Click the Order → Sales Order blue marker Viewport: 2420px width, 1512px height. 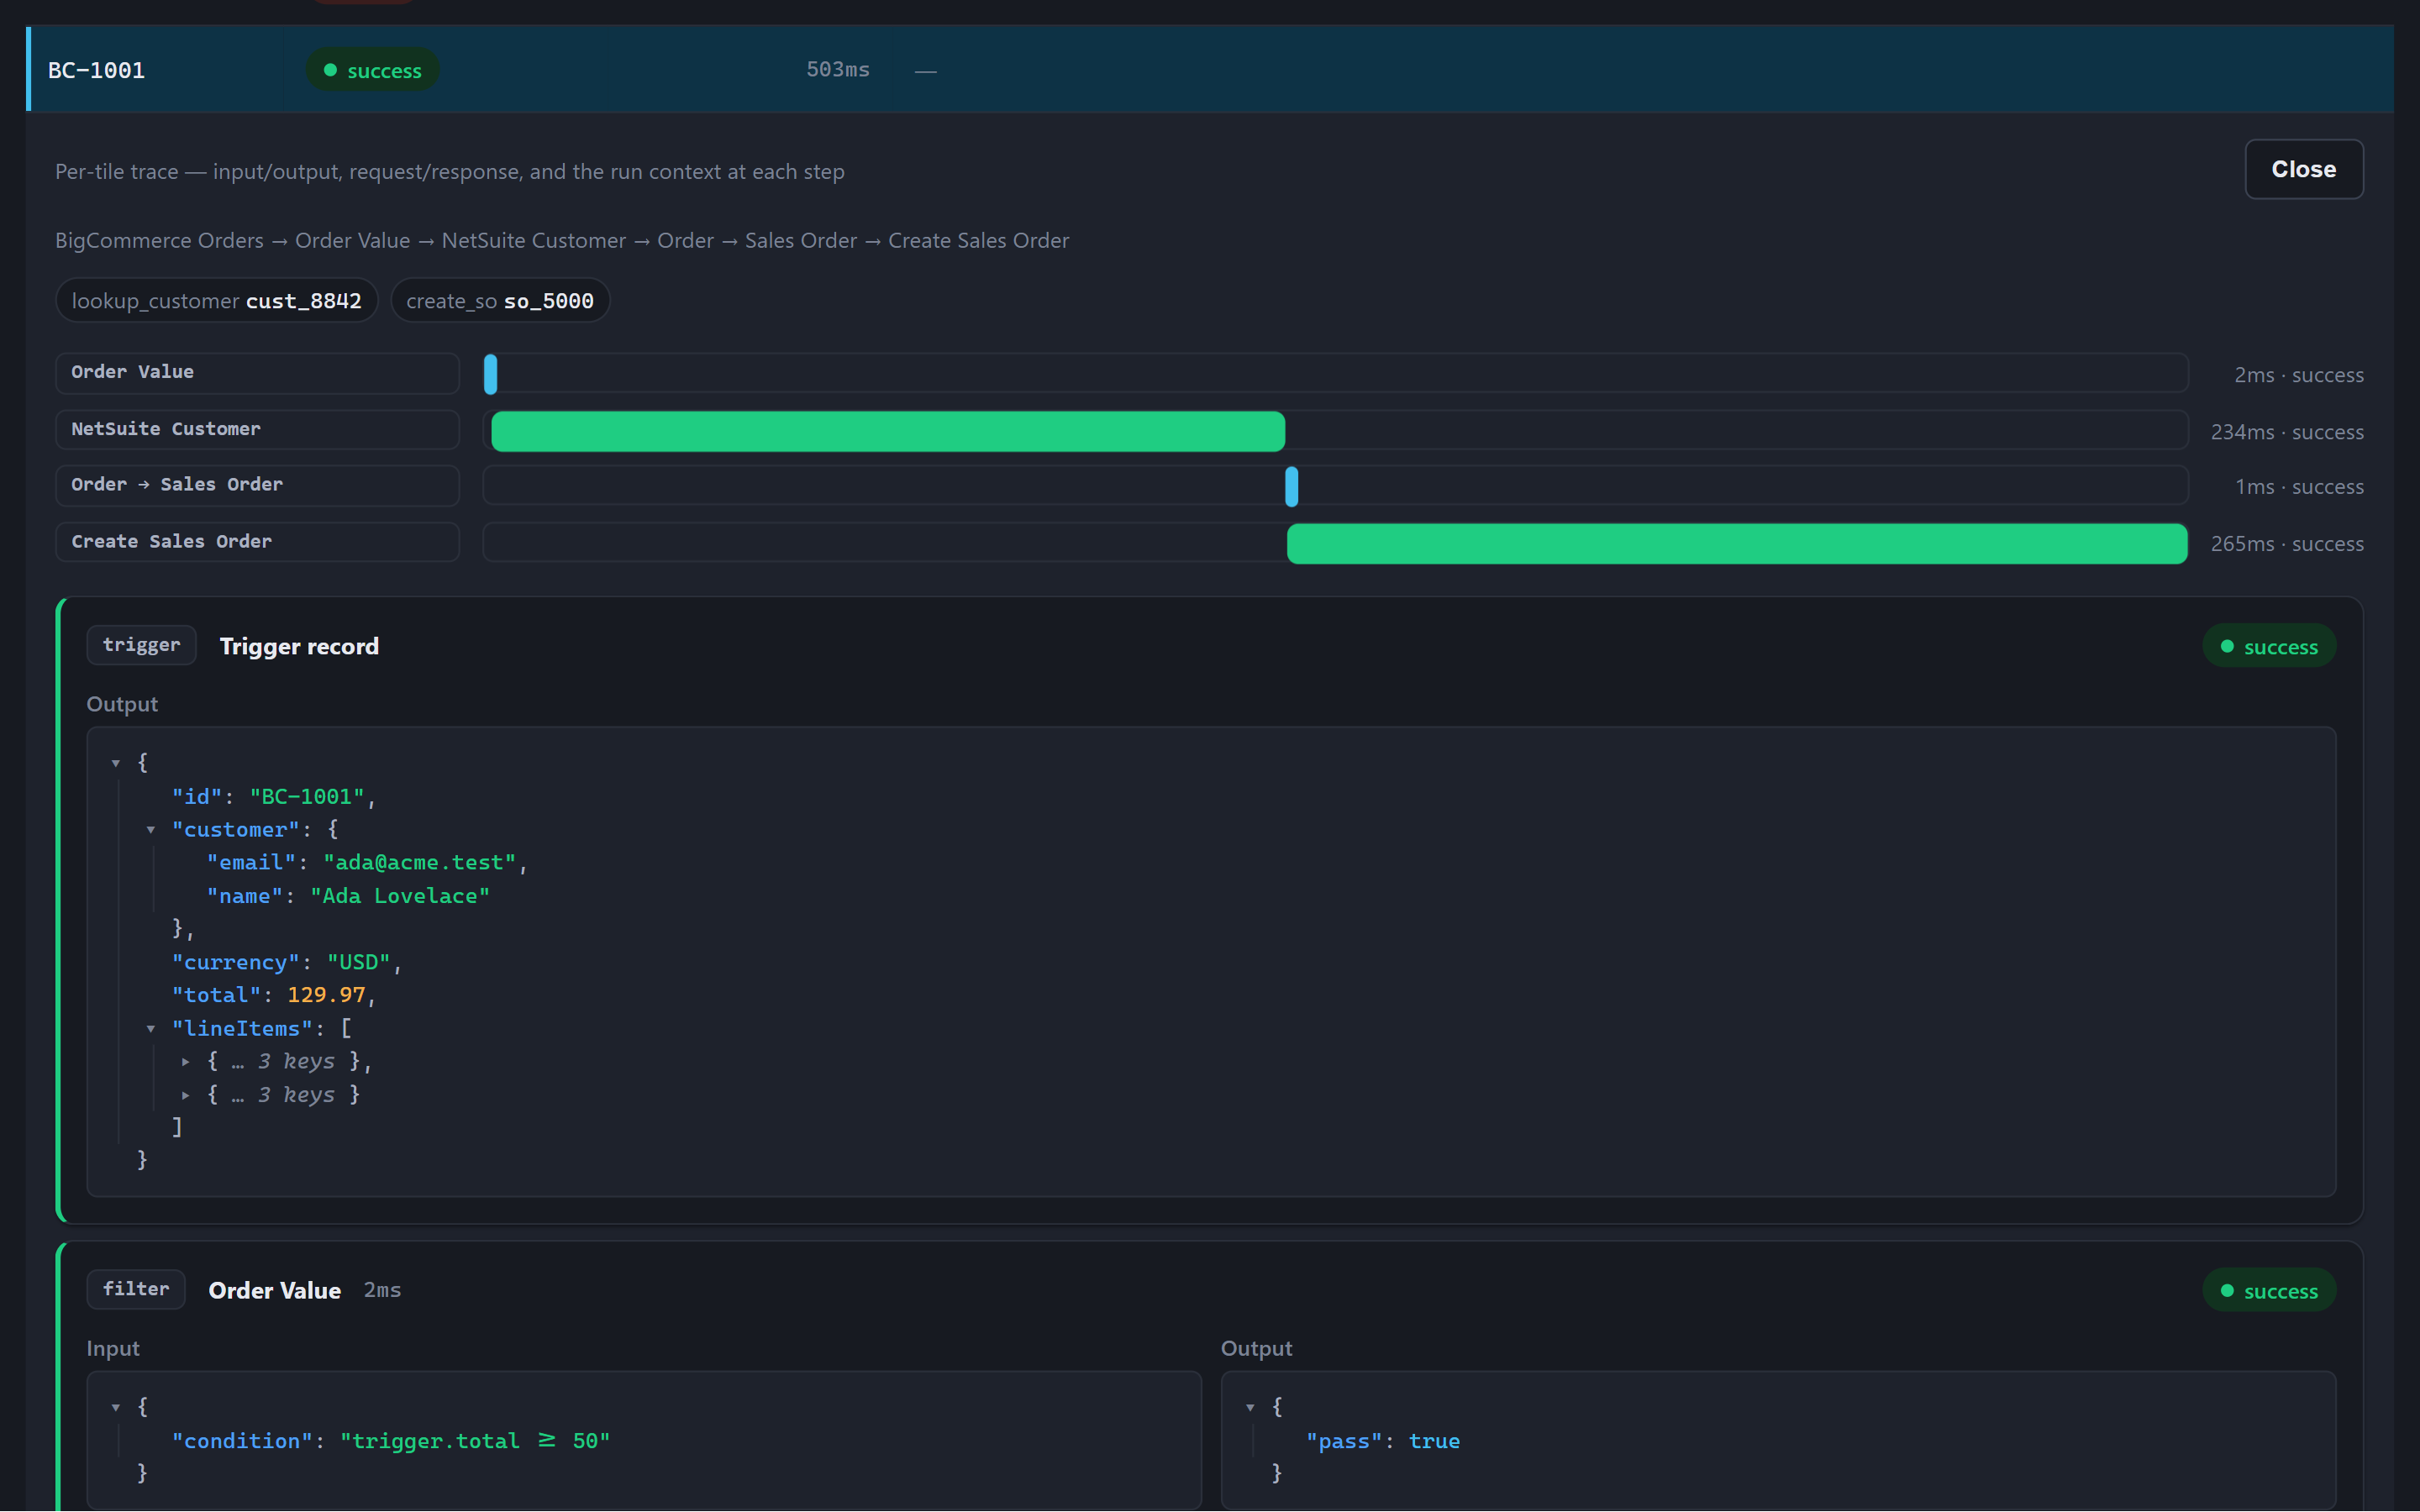(1292, 487)
